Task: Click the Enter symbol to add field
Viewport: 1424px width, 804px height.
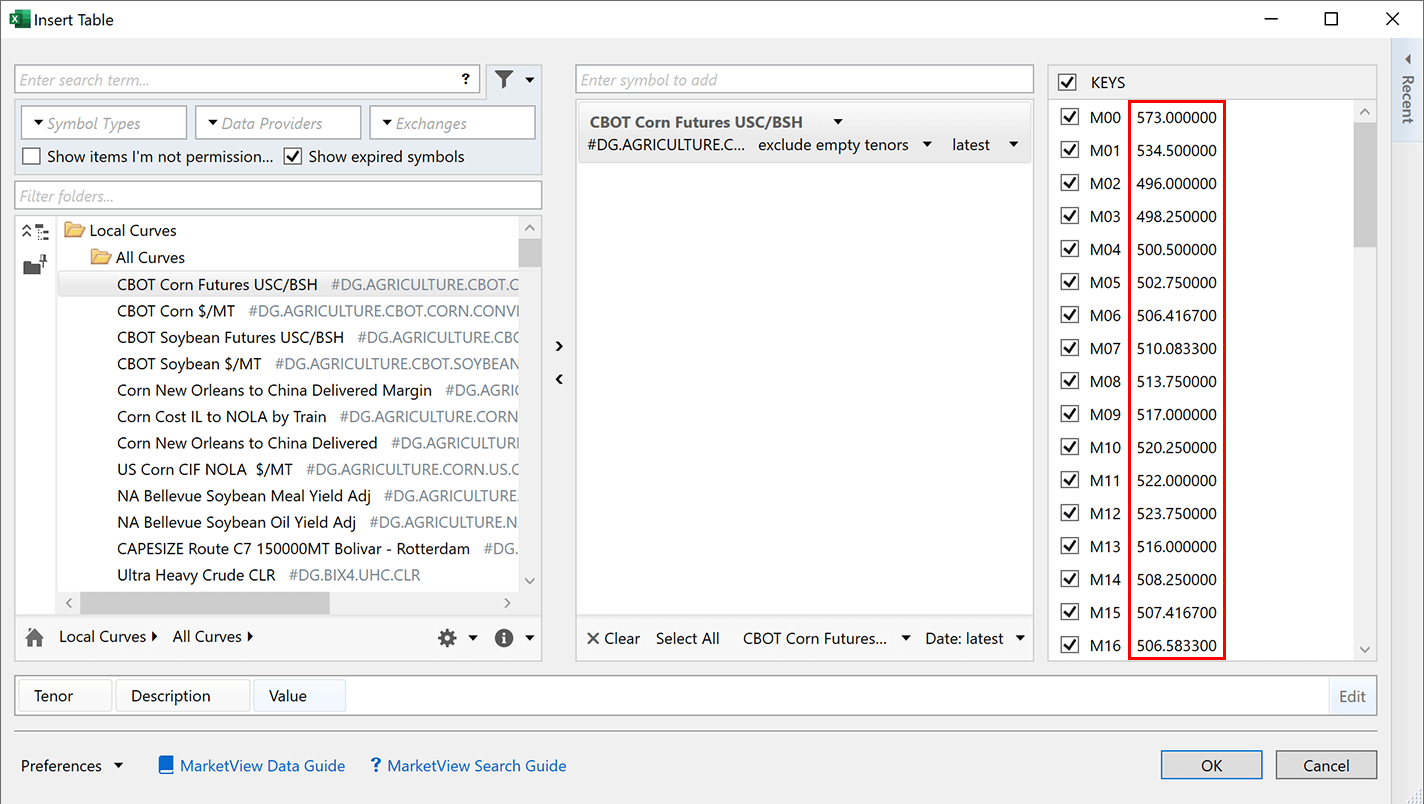Action: (804, 80)
